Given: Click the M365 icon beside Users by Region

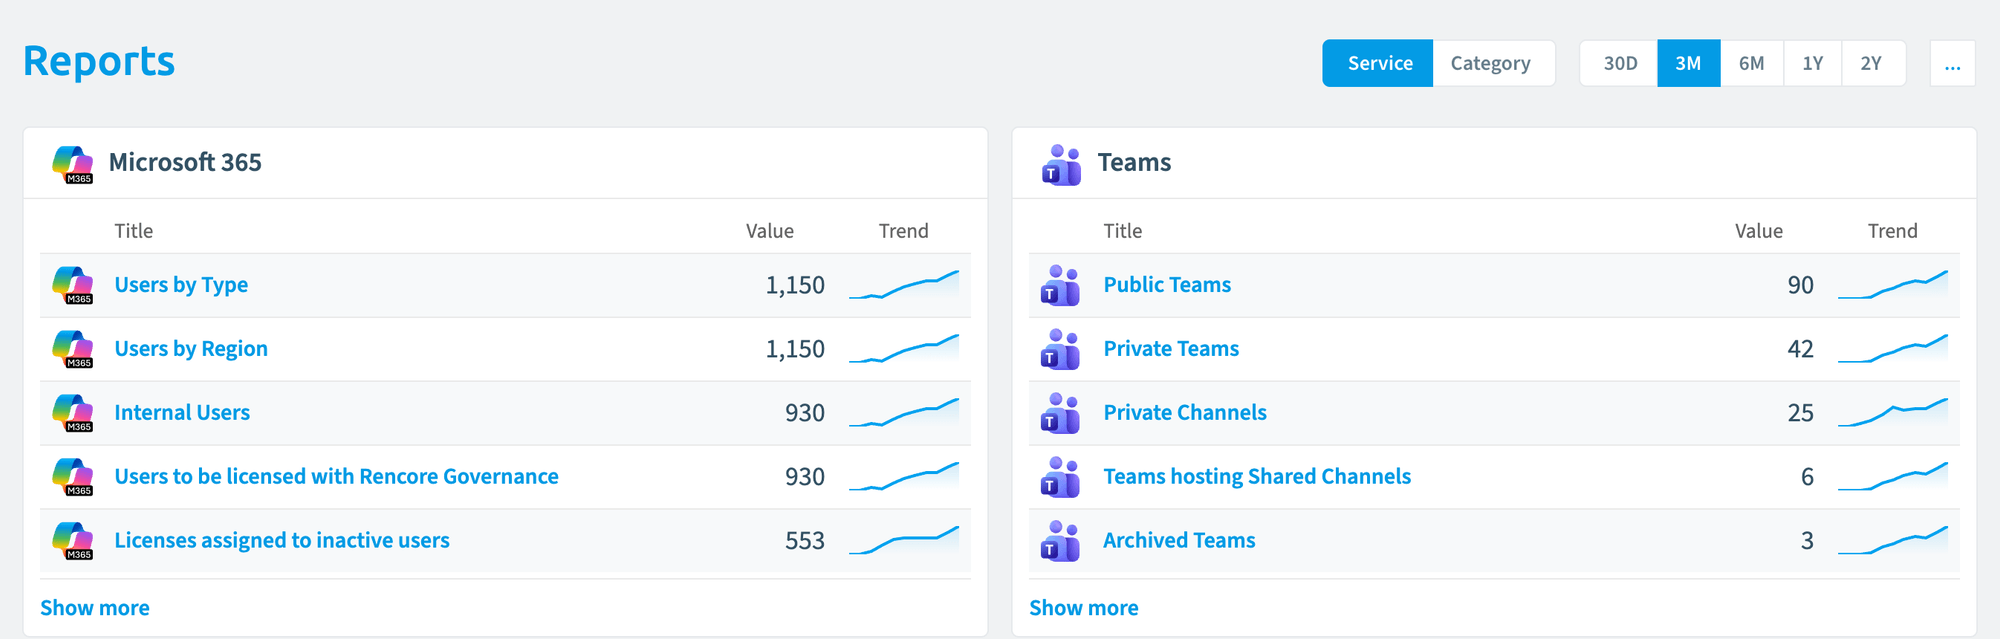Looking at the screenshot, I should (72, 349).
